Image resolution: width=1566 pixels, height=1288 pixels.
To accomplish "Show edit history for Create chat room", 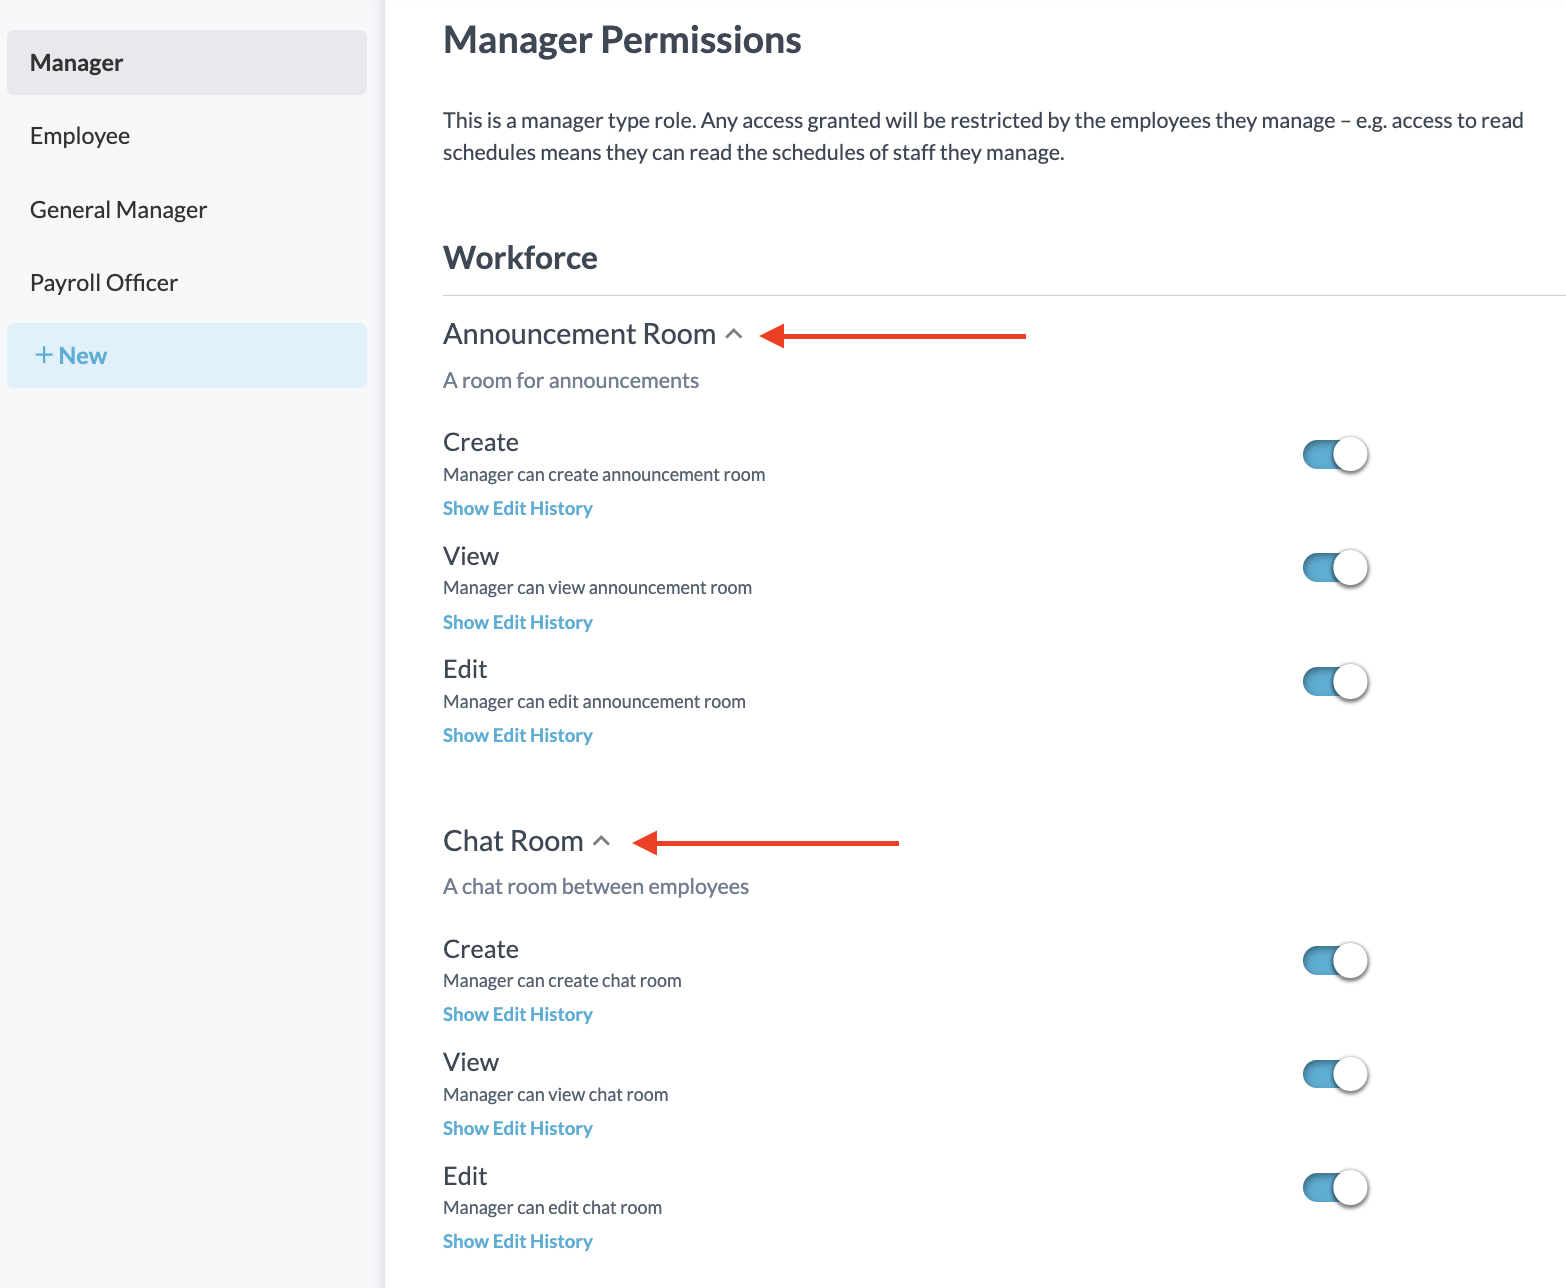I will pyautogui.click(x=517, y=1015).
